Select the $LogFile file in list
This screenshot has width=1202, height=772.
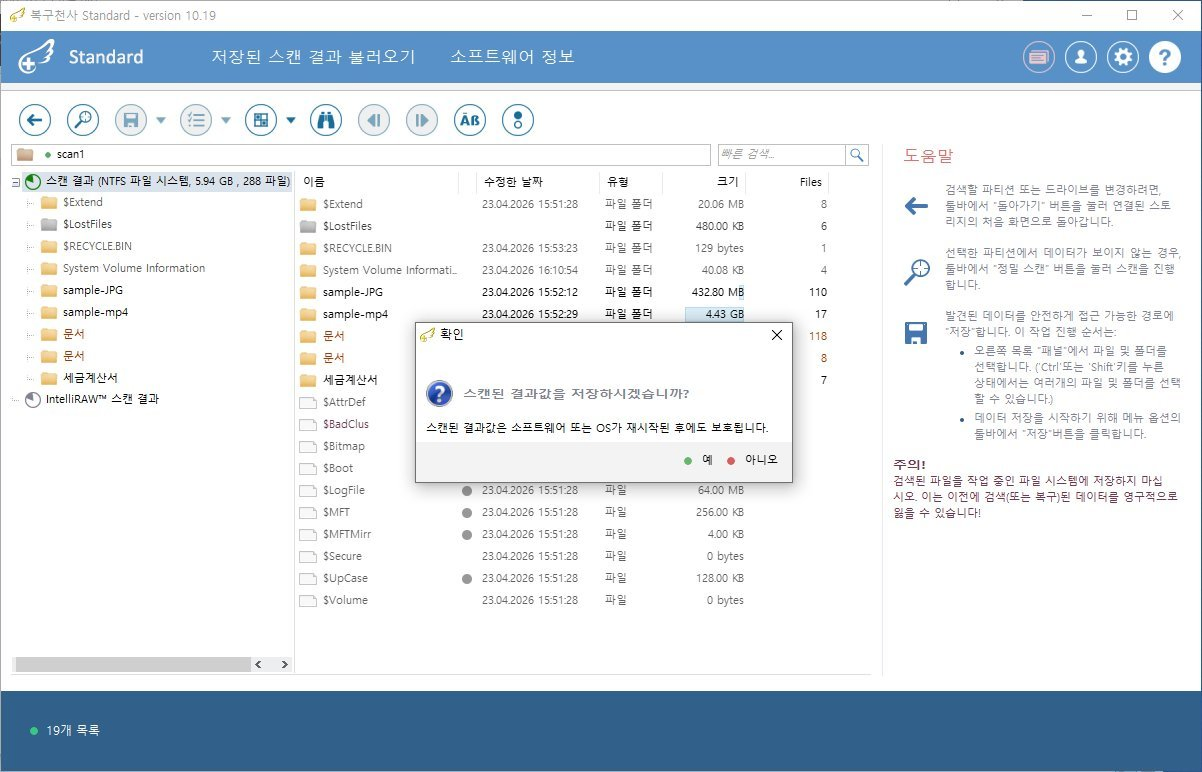pos(565,490)
